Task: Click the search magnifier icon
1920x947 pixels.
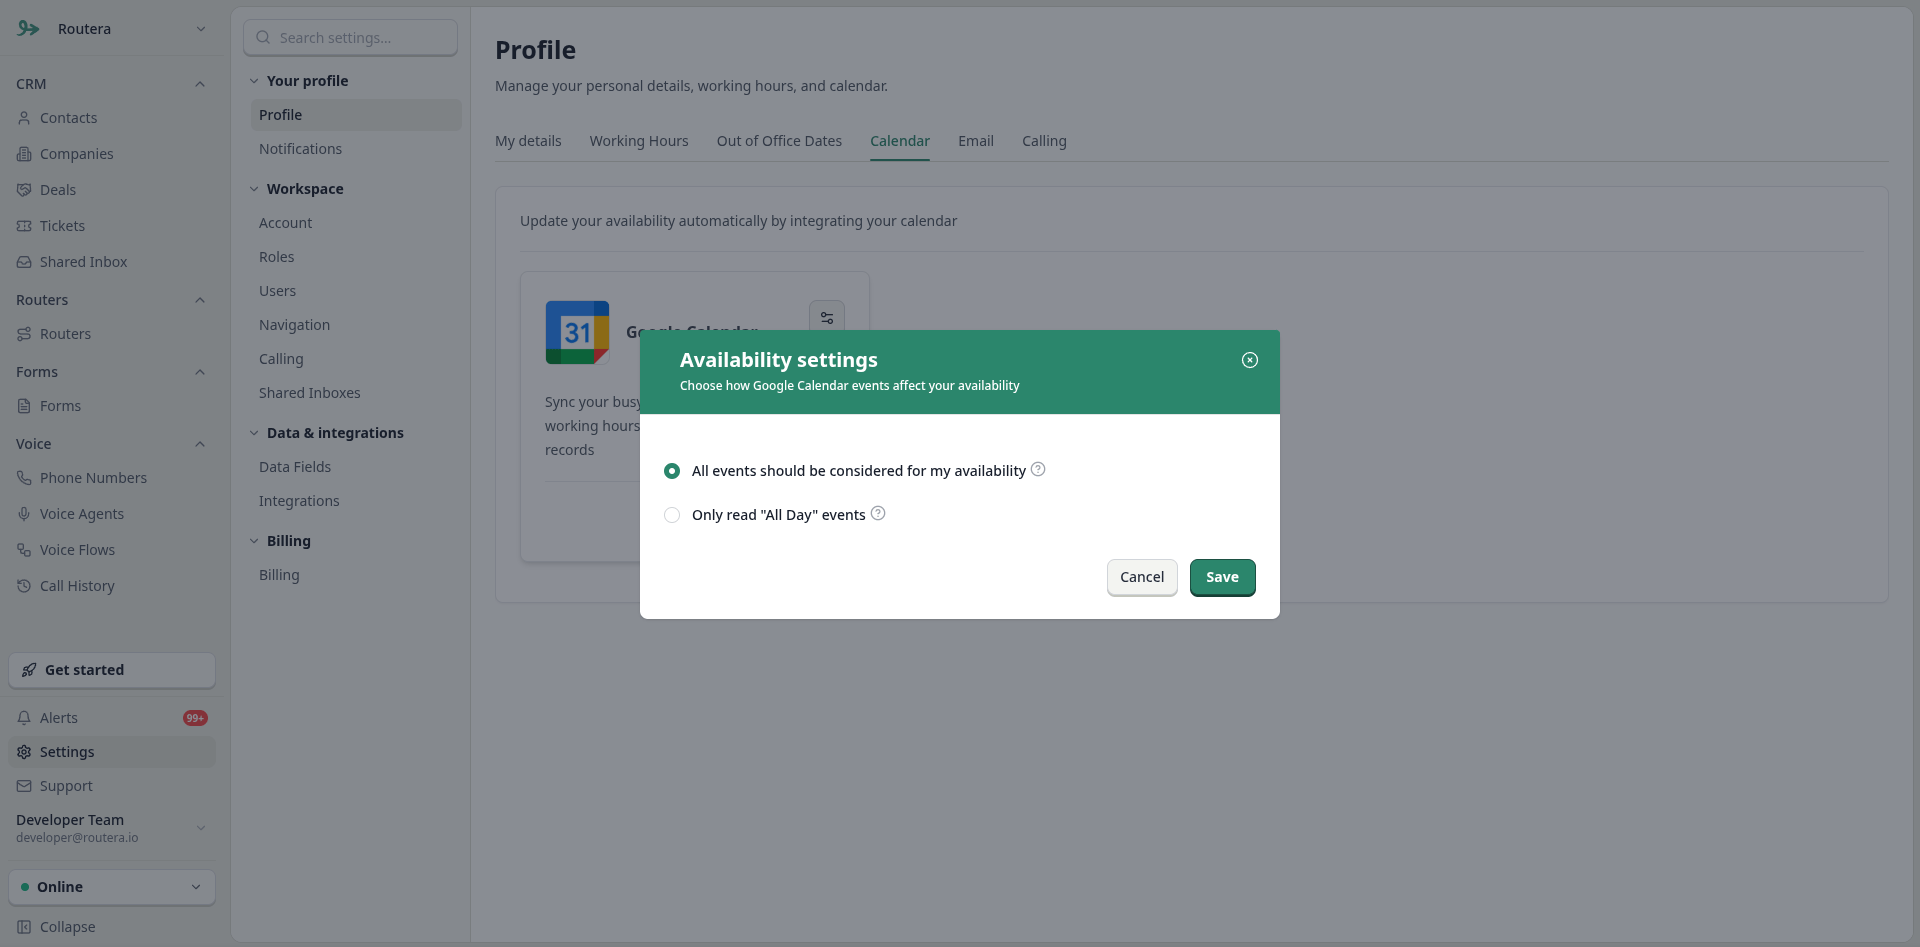Action: pos(263,38)
